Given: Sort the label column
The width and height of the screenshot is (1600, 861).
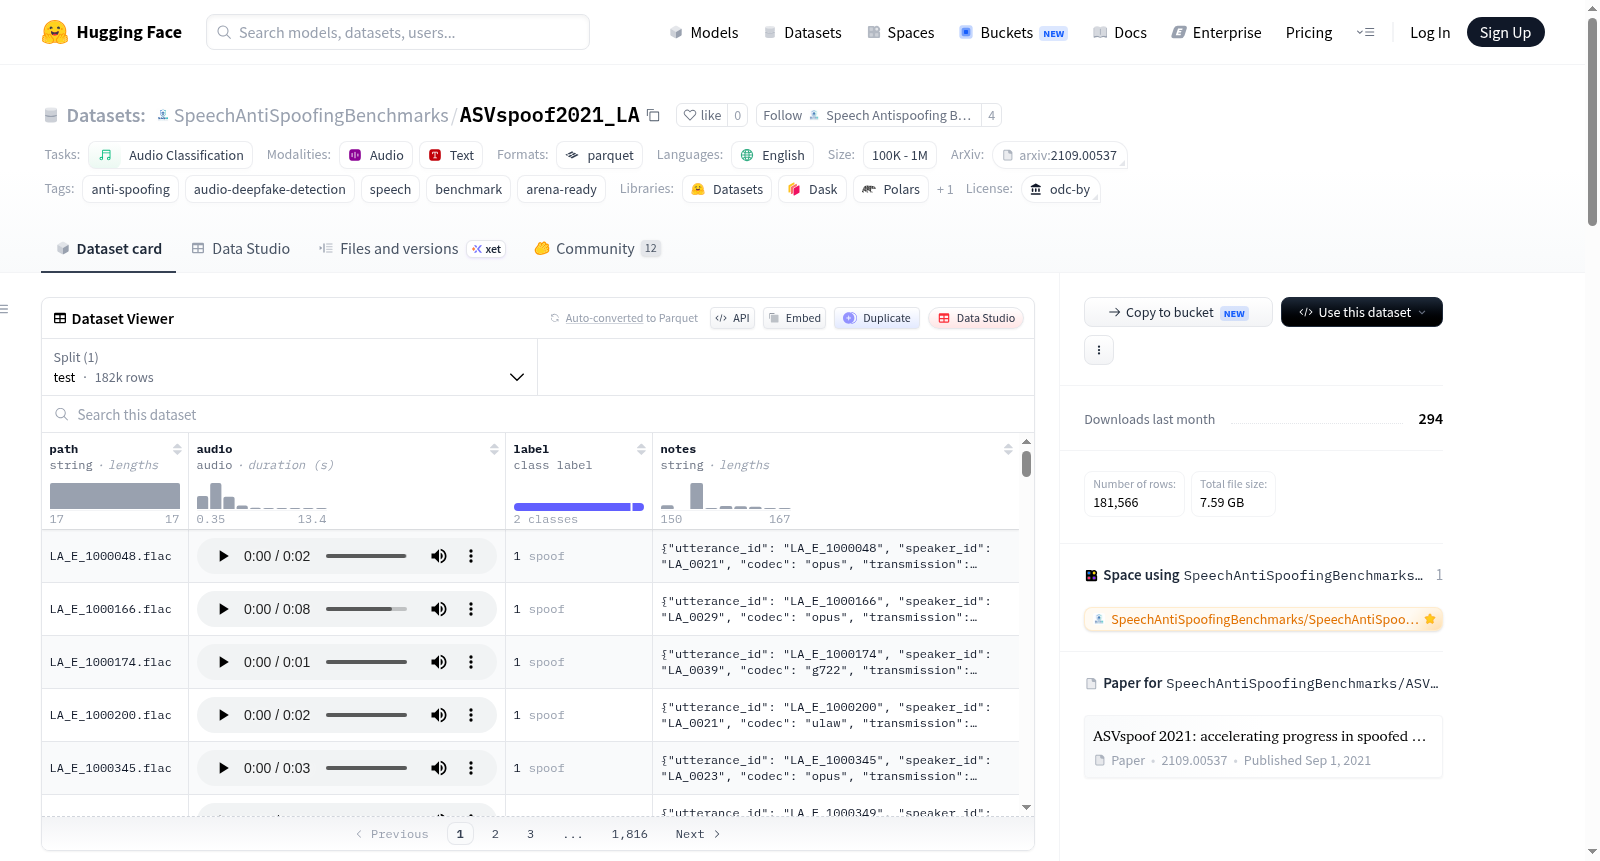Looking at the screenshot, I should [x=641, y=449].
